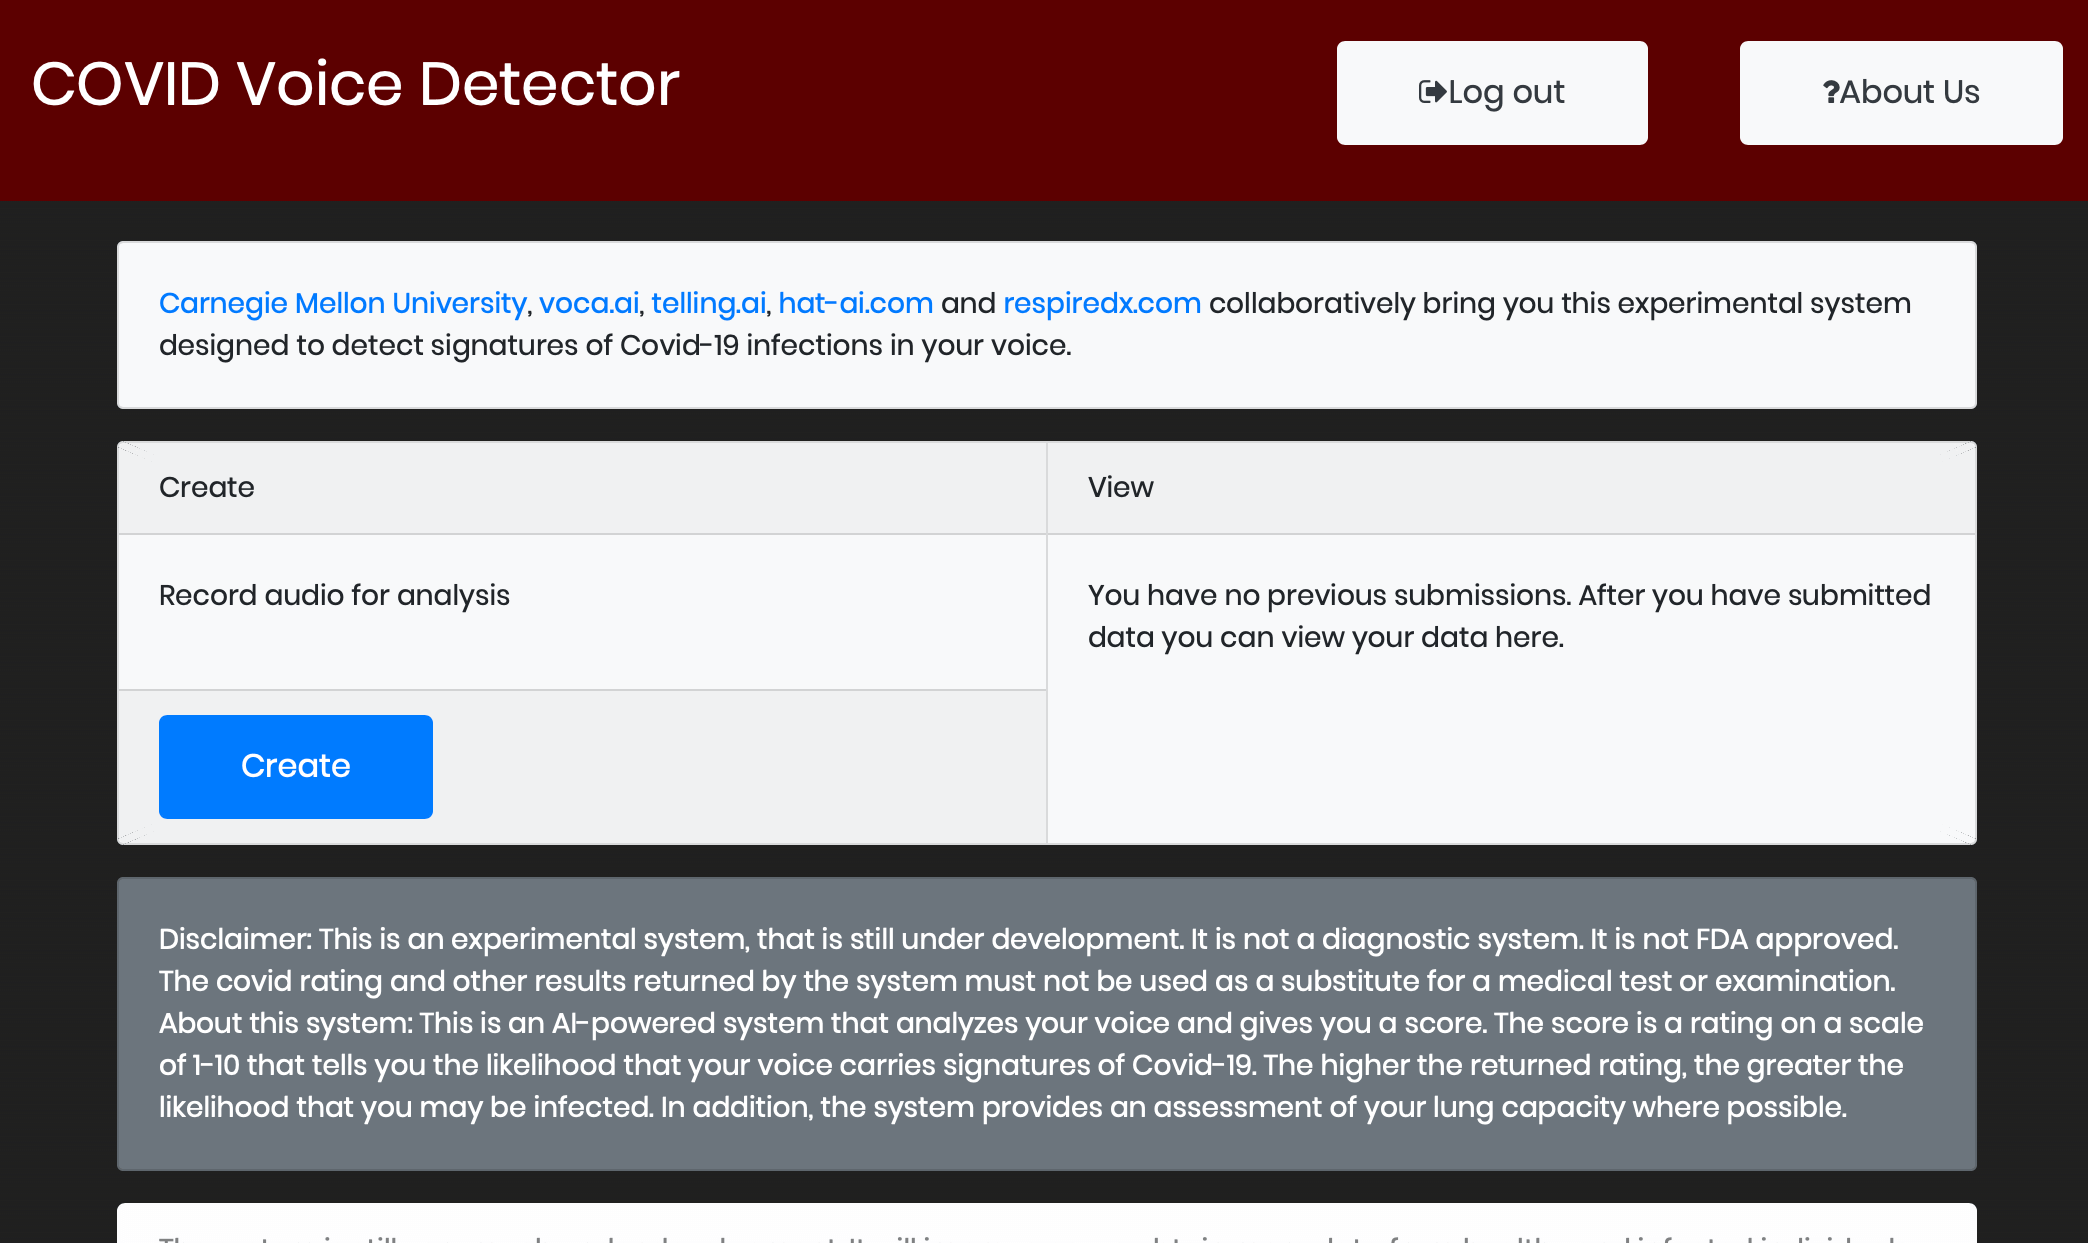Select the View panel header

(x=1120, y=487)
